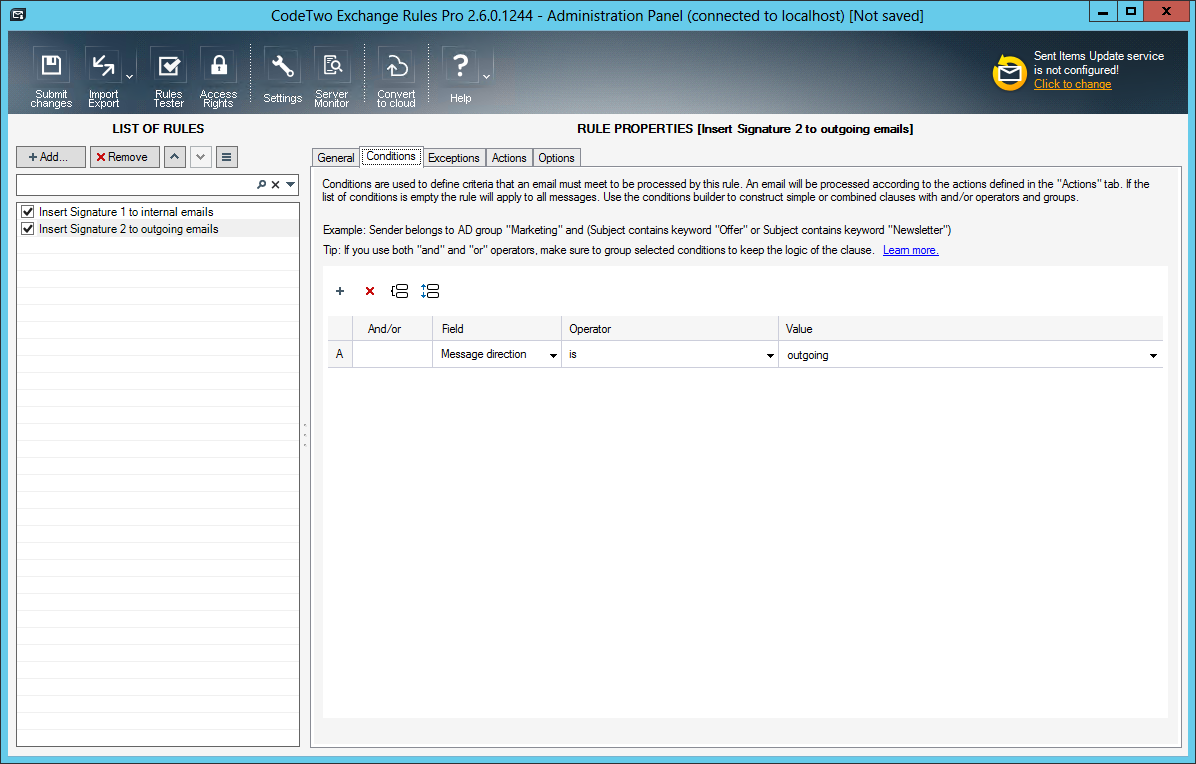1196x764 pixels.
Task: Open the 'outgoing' value dropdown
Action: tap(1153, 355)
